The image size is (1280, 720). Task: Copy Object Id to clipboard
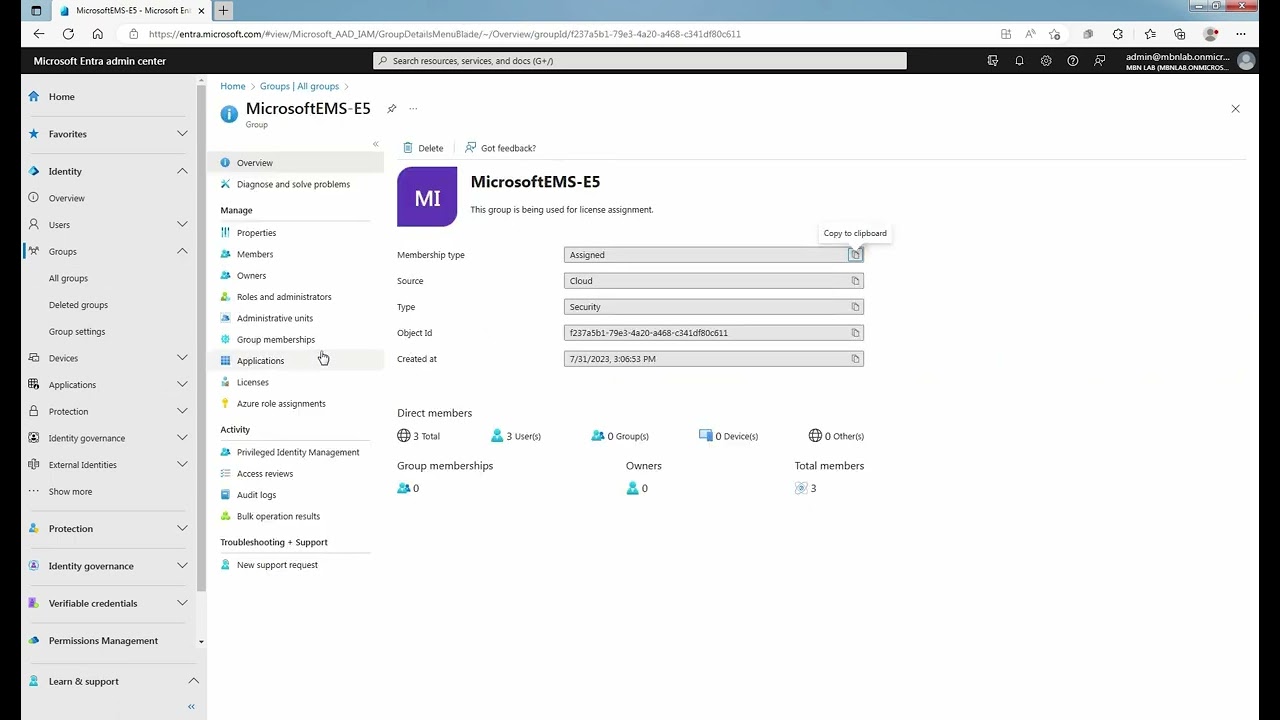pyautogui.click(x=855, y=333)
